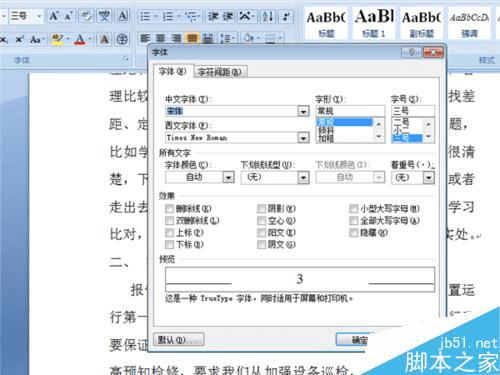Open the Font group dialog launcher arrow

pos(127,59)
